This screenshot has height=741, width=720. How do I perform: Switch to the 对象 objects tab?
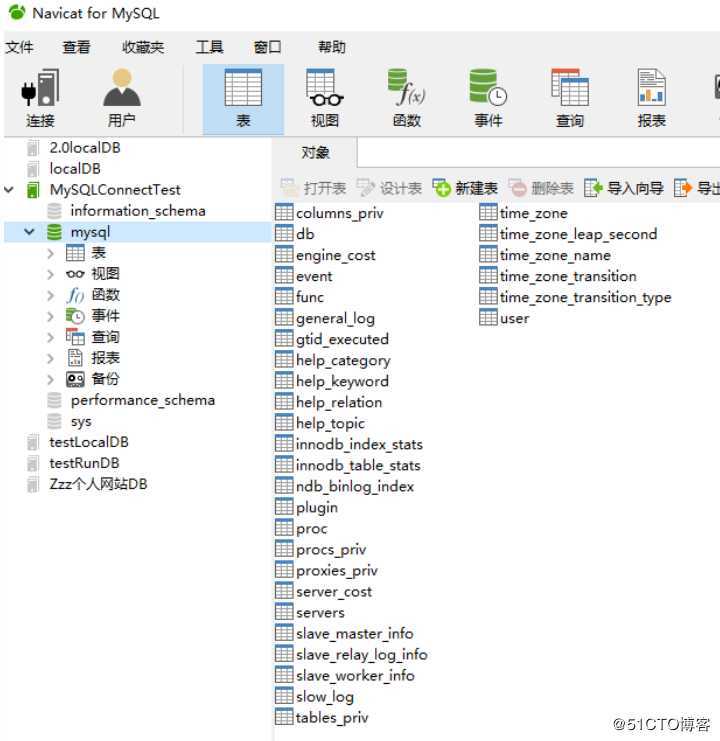click(x=315, y=153)
